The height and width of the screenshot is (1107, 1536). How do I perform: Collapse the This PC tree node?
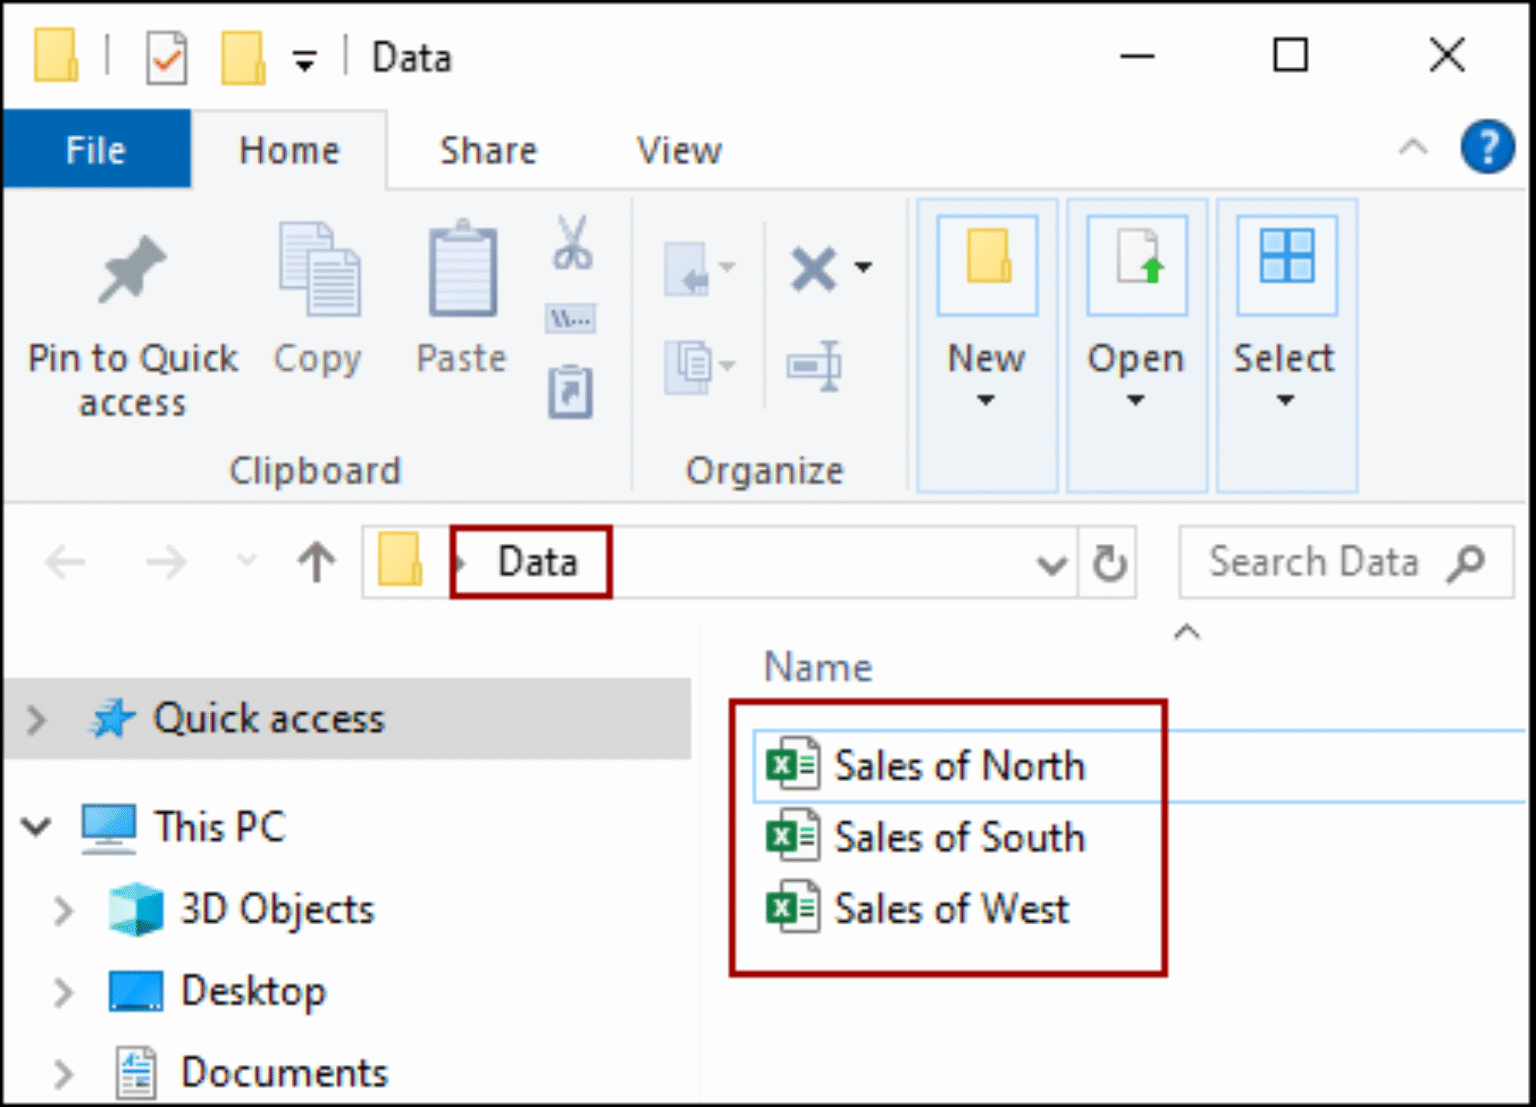point(36,827)
